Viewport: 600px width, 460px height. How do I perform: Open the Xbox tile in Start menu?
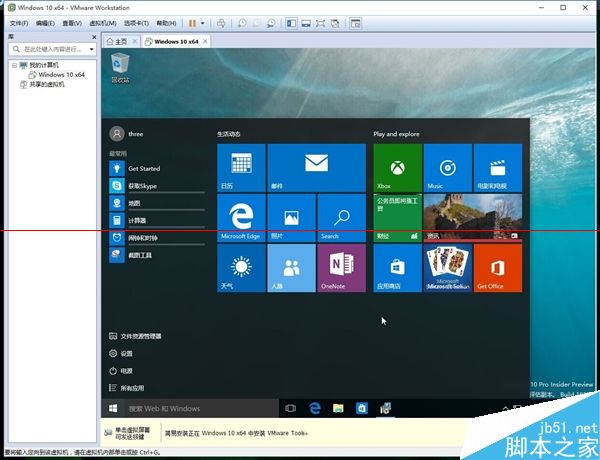[397, 167]
